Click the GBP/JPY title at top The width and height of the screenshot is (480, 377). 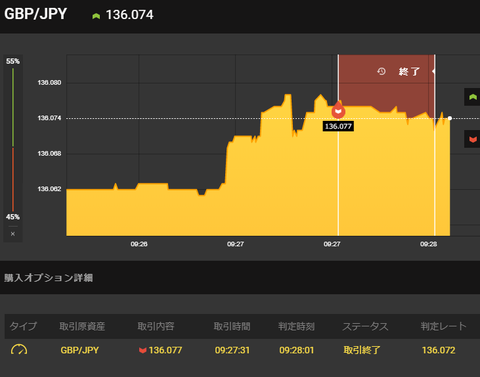(x=35, y=14)
